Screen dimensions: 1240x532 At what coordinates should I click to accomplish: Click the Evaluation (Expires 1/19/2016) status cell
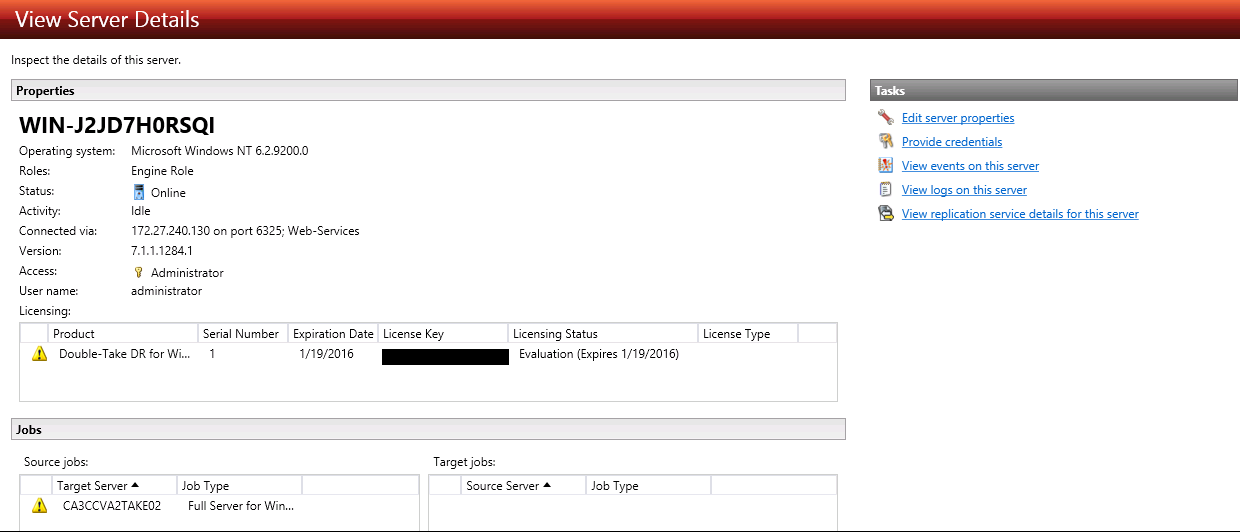point(599,354)
